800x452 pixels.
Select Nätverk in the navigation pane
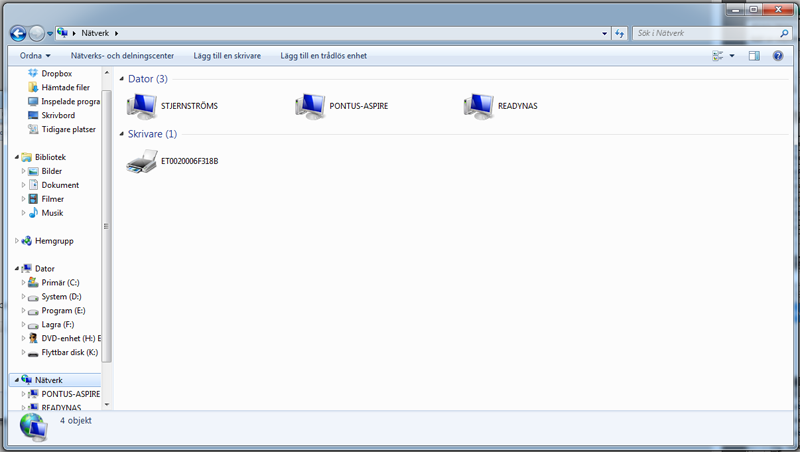(48, 380)
